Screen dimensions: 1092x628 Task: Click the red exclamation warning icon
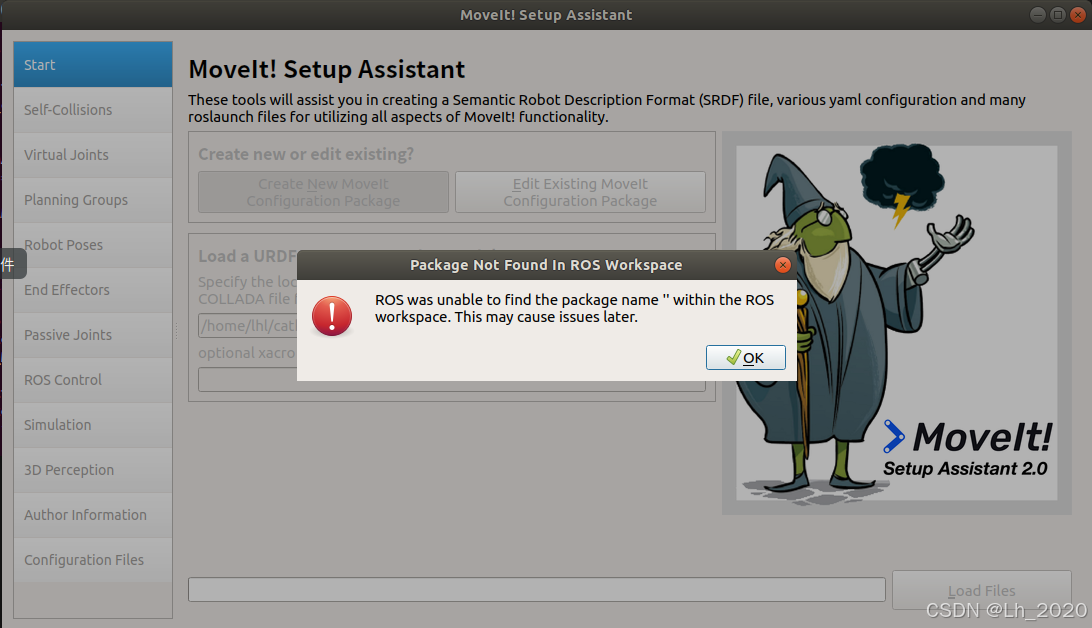pyautogui.click(x=332, y=317)
